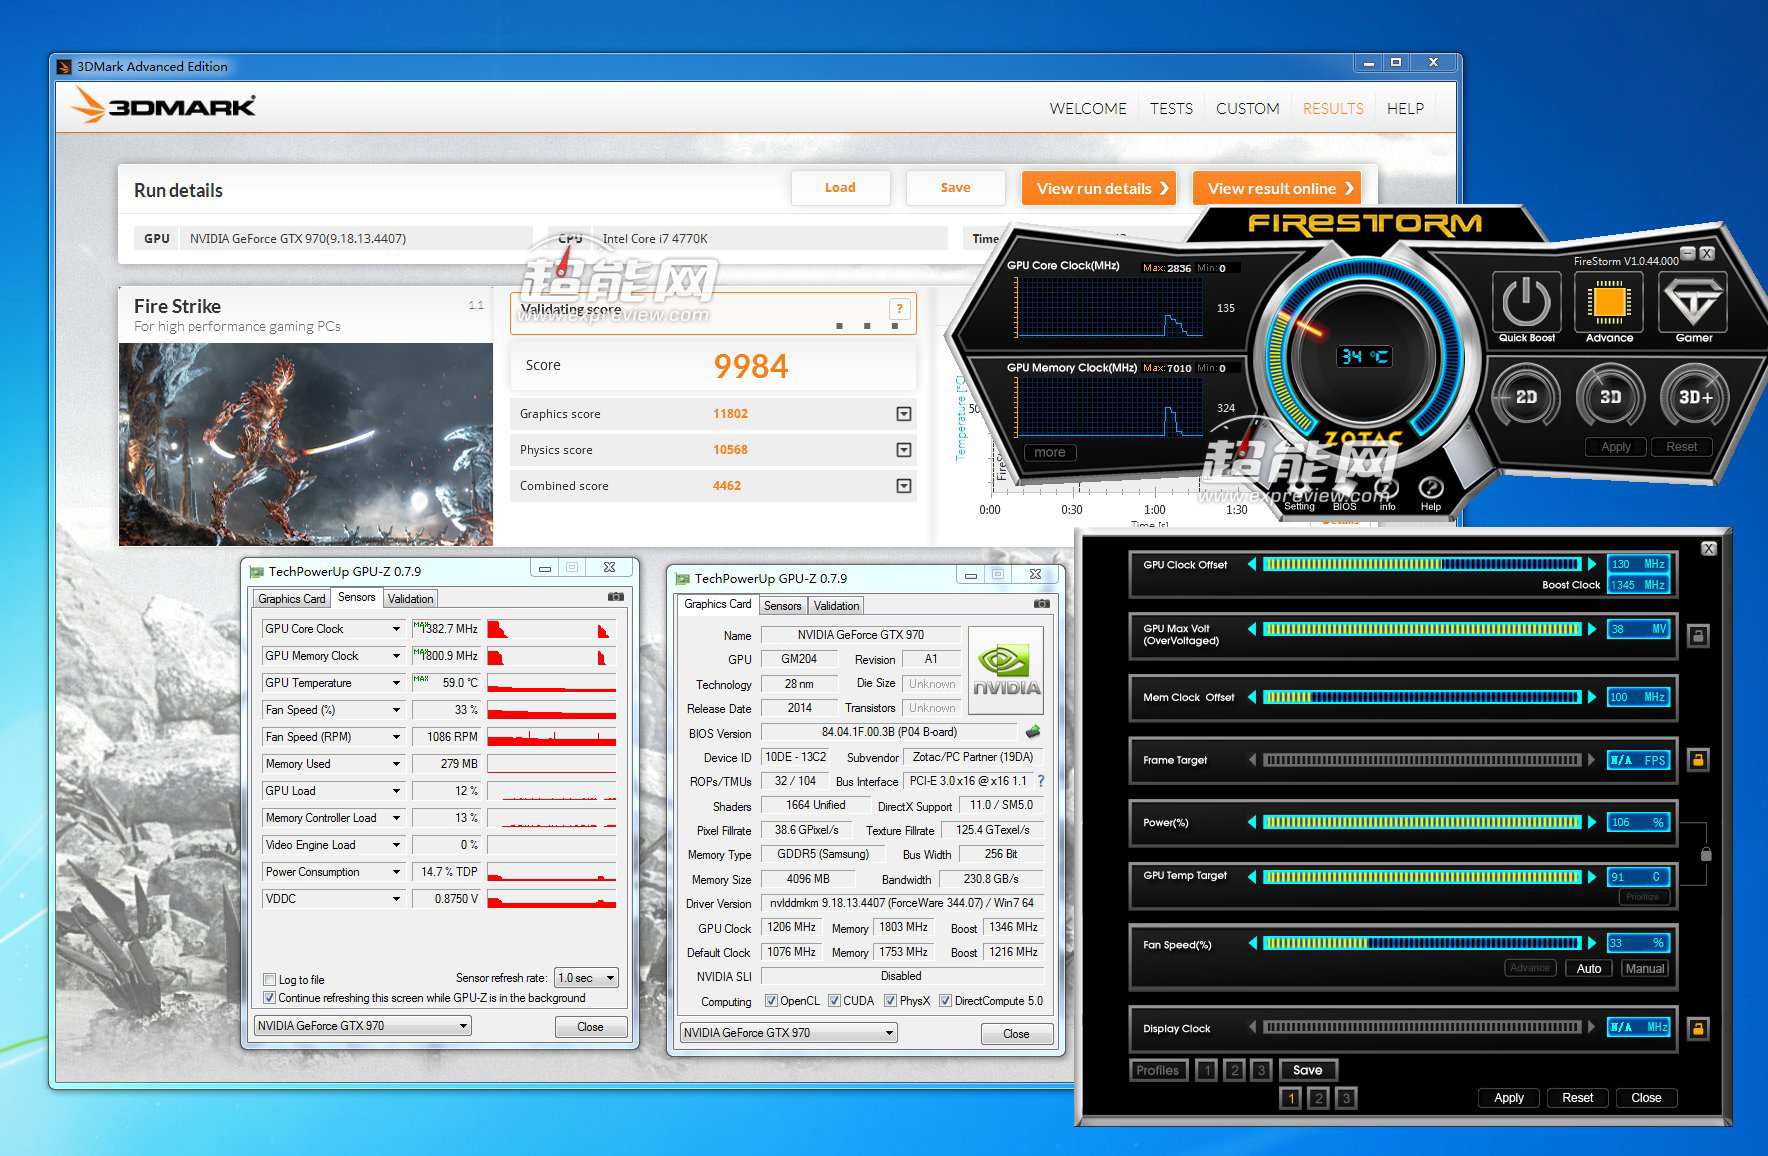Screen dimensions: 1768x1156
Task: Open the Sensor refresh rate dropdown
Action: (x=586, y=978)
